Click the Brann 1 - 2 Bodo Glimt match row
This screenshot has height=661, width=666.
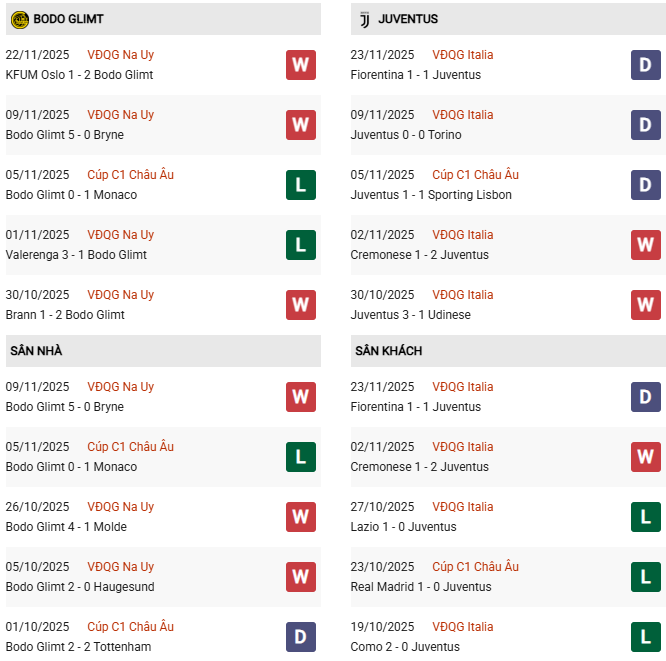65,315
